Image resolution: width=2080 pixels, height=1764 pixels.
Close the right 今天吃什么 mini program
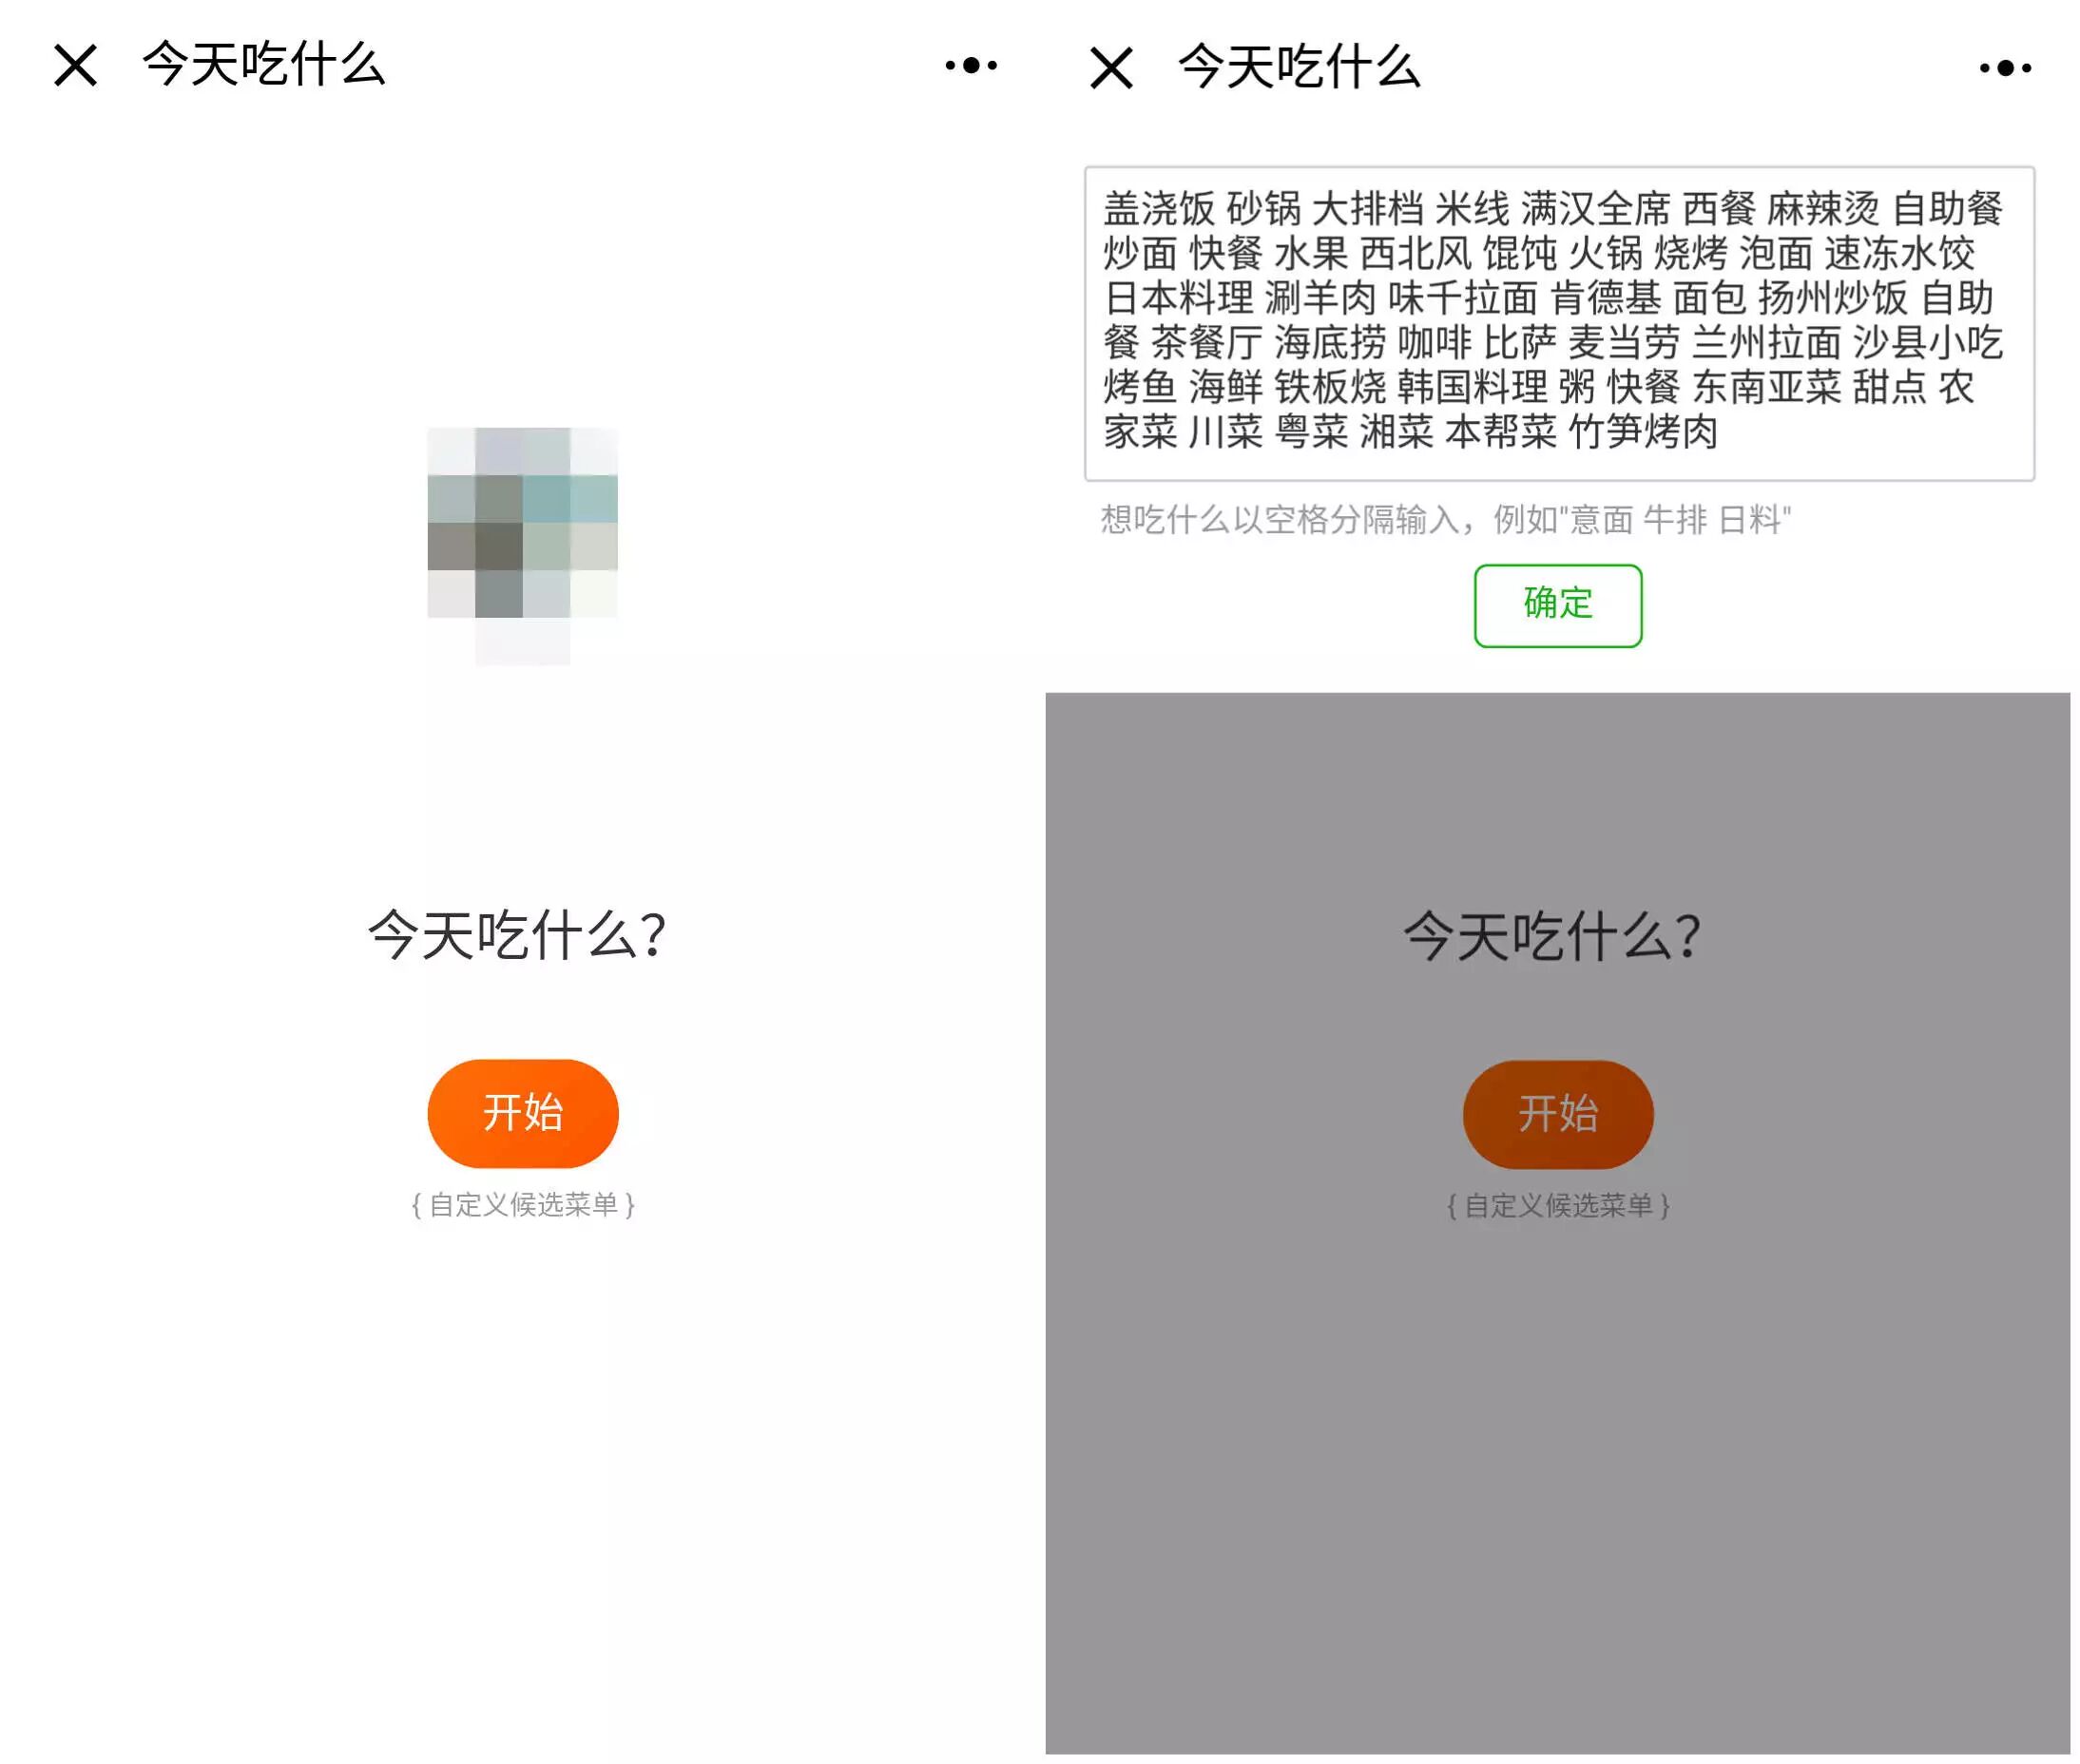click(1111, 68)
